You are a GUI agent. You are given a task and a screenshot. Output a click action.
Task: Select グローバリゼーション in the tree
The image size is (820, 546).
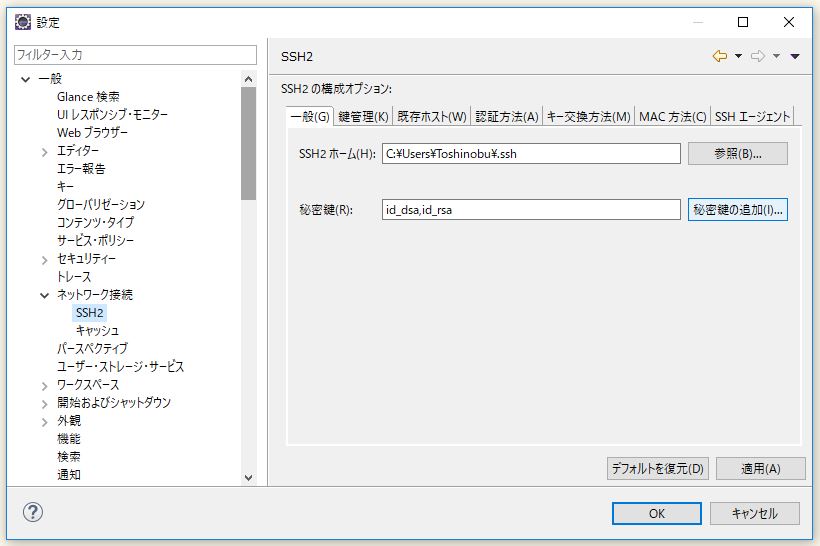point(101,204)
